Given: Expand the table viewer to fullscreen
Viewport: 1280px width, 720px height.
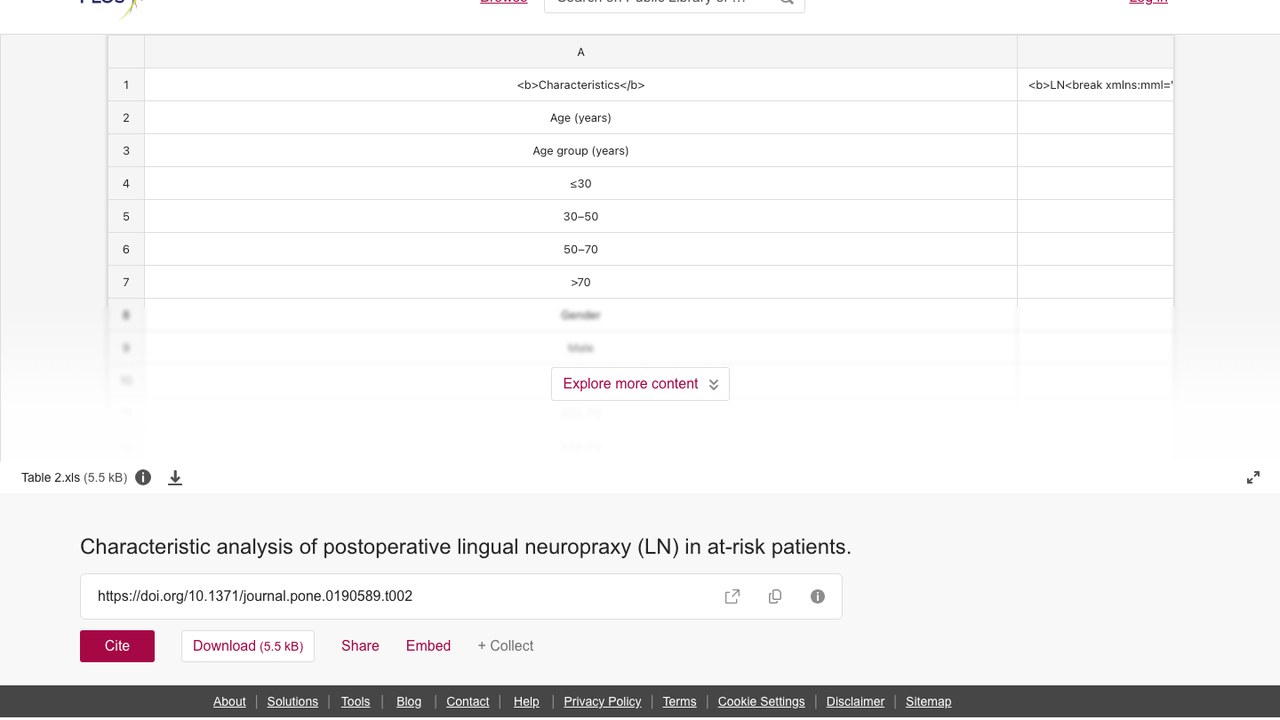Looking at the screenshot, I should (1253, 477).
